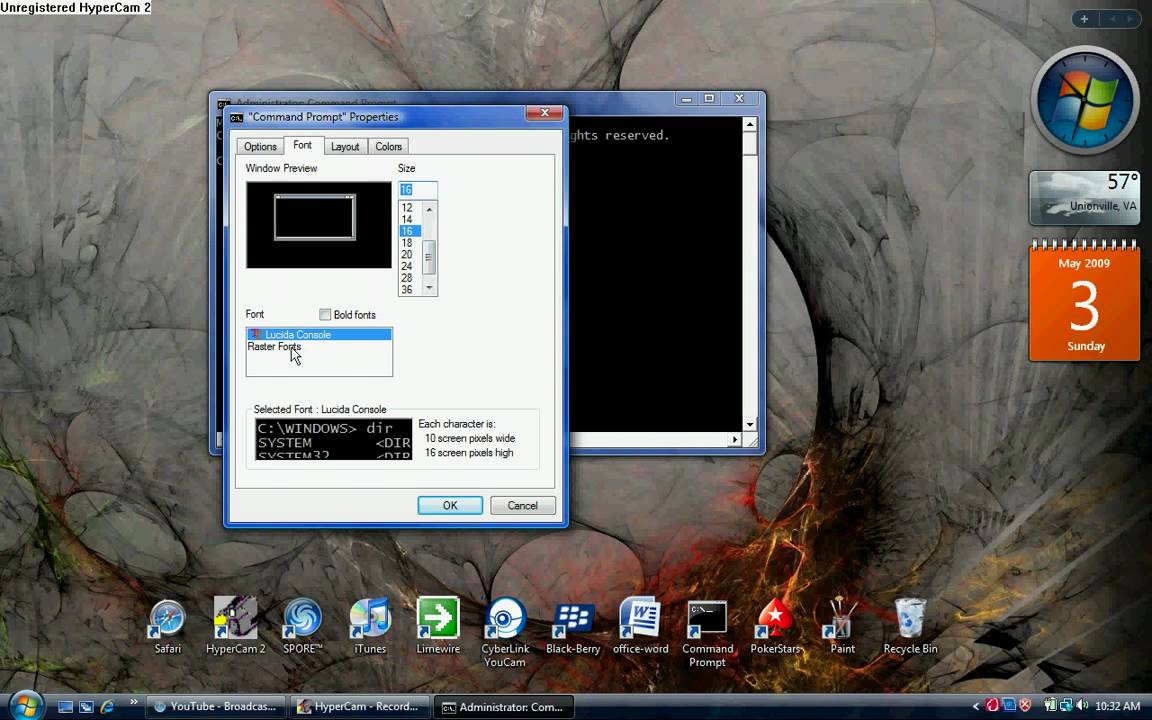Screen dimensions: 1152x720
Task: Click the red security shield tray icon
Action: 1025,706
